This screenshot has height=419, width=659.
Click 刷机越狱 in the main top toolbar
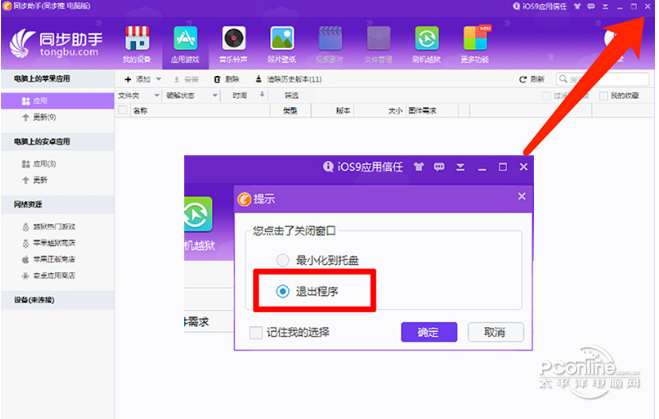427,44
